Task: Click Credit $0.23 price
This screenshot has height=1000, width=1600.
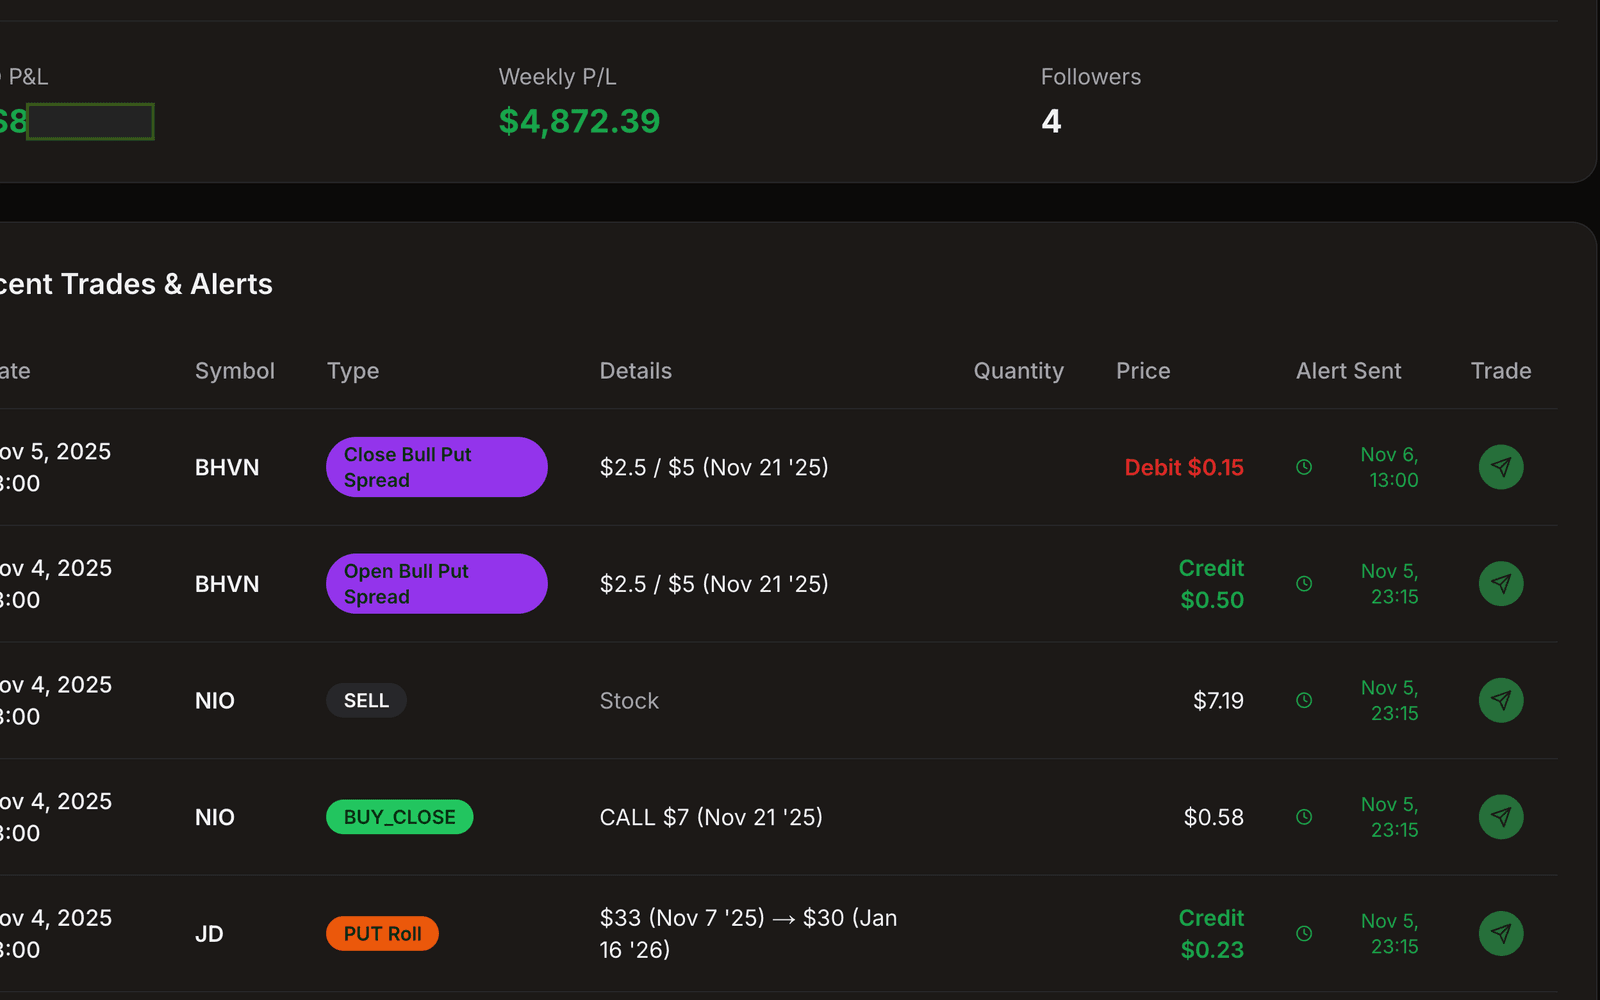Action: point(1212,934)
